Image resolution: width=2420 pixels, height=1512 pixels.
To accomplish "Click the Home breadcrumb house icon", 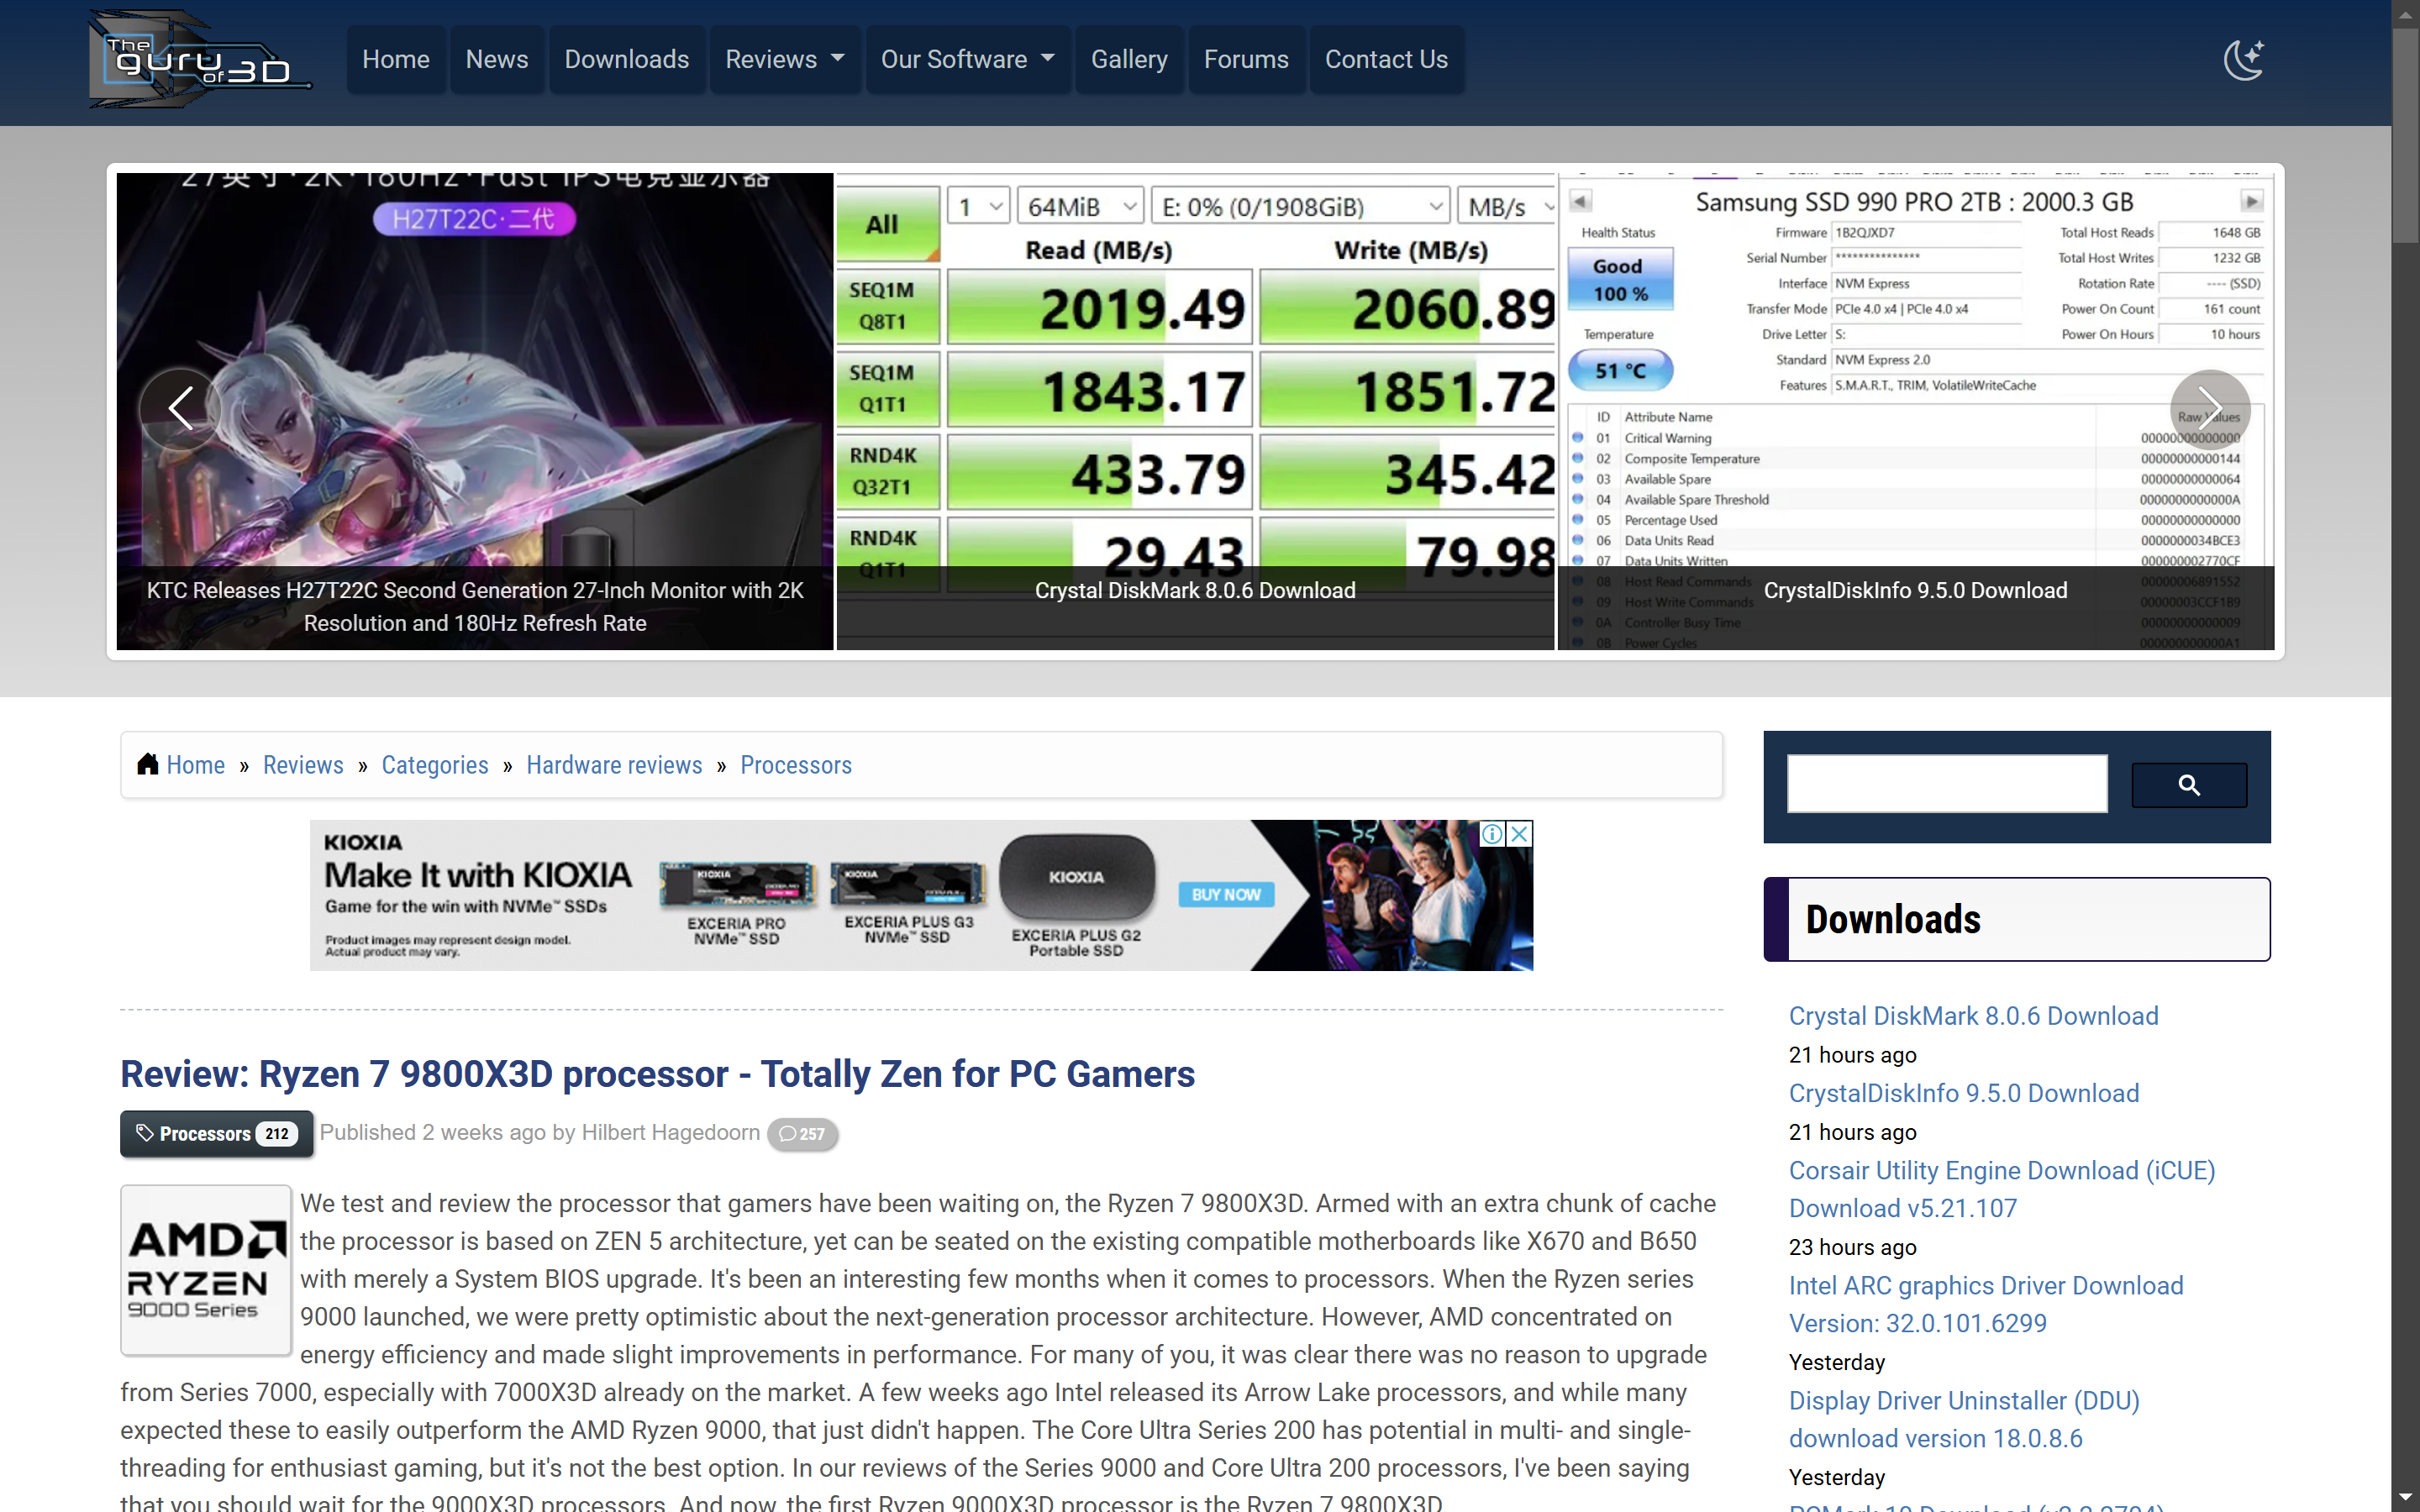I will [148, 764].
